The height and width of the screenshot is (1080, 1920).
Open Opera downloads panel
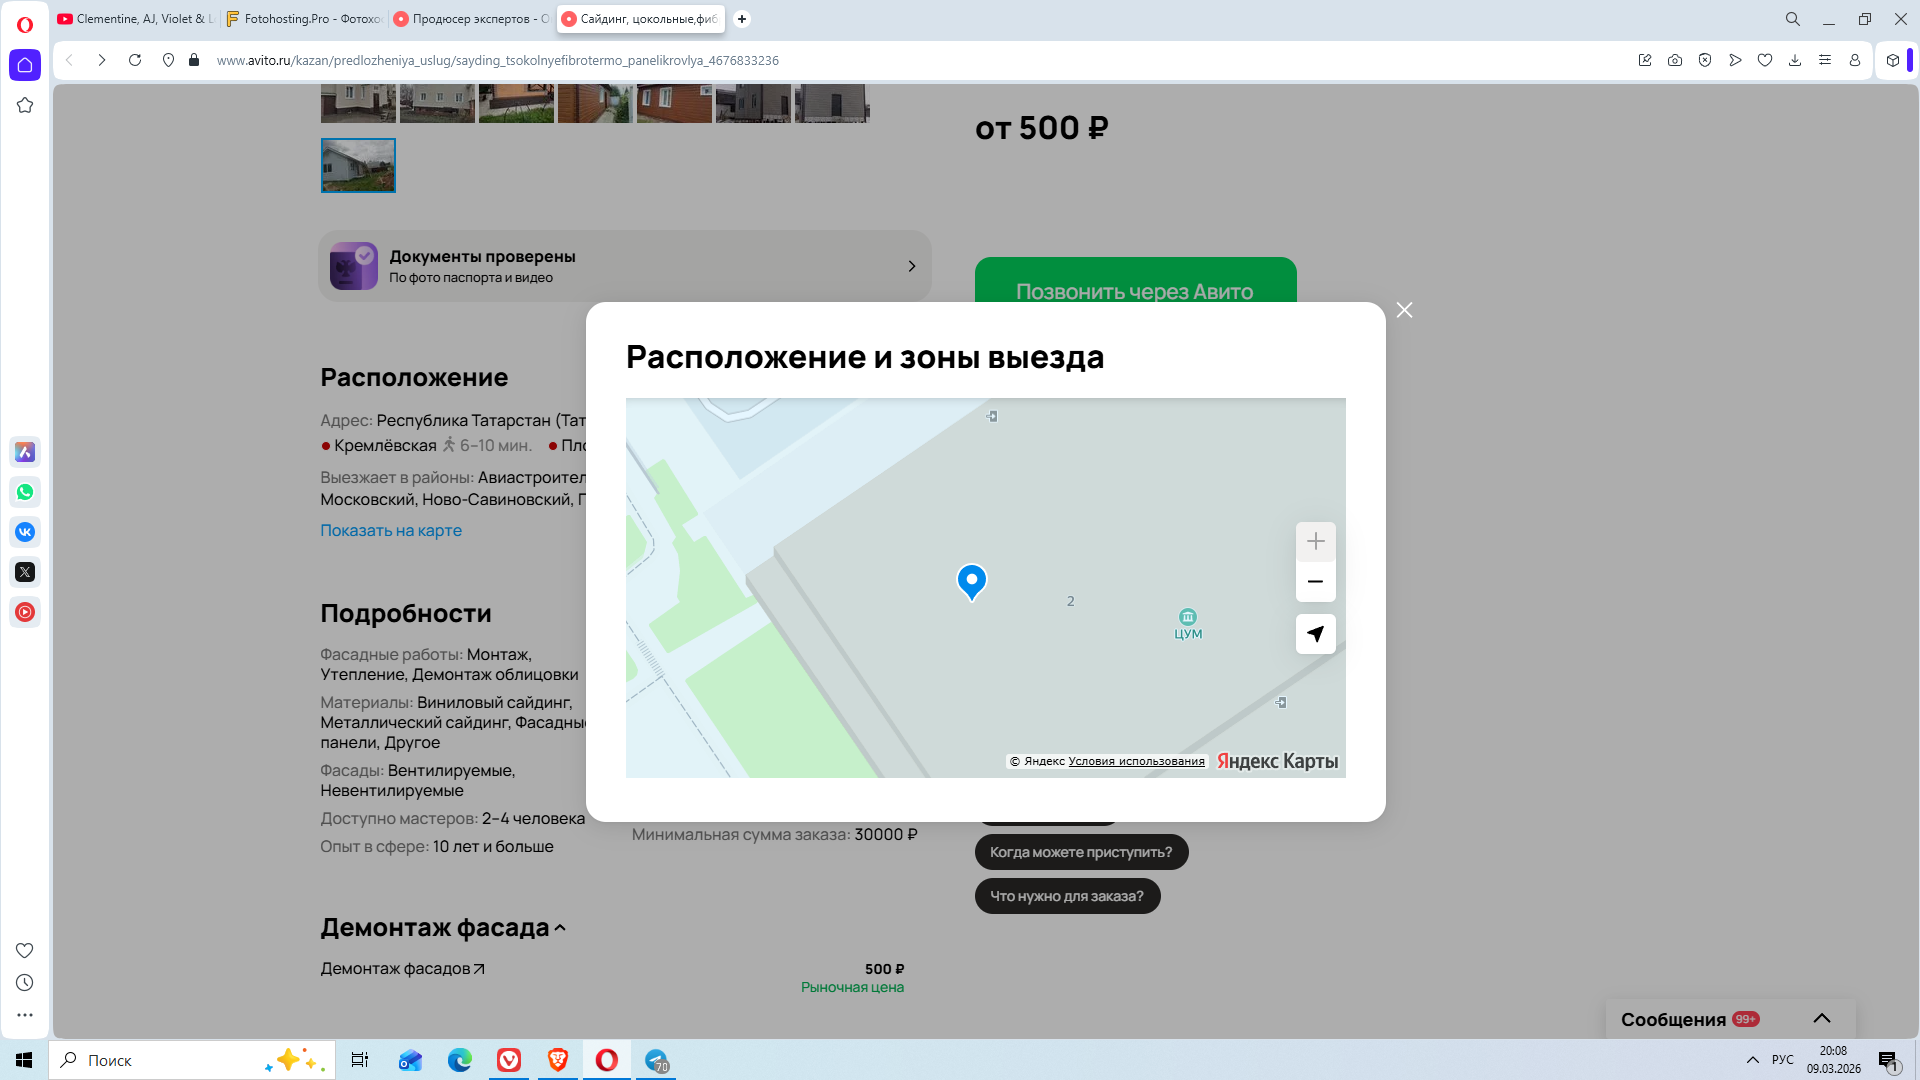click(1795, 60)
